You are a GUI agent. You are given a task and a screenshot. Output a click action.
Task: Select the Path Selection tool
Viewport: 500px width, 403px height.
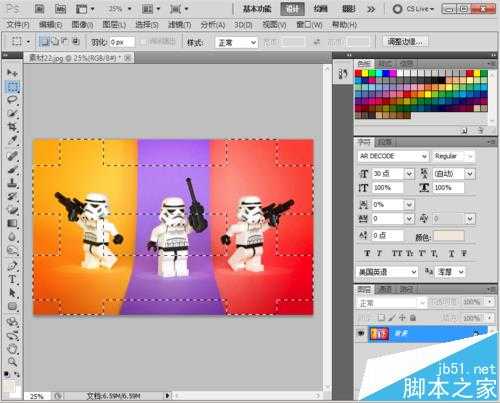point(12,293)
